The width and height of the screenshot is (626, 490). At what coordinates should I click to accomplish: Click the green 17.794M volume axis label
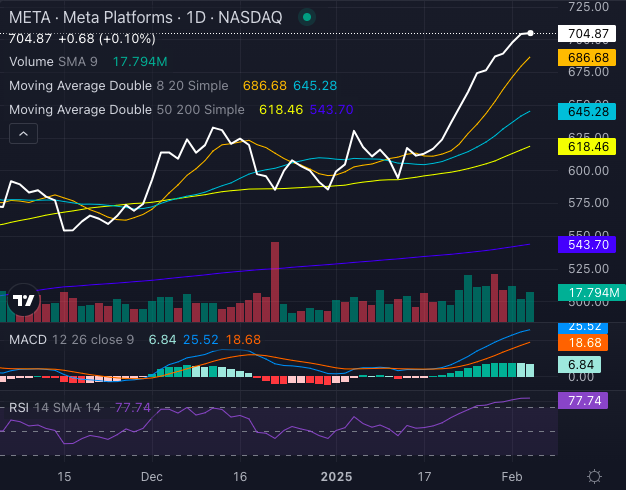[587, 292]
